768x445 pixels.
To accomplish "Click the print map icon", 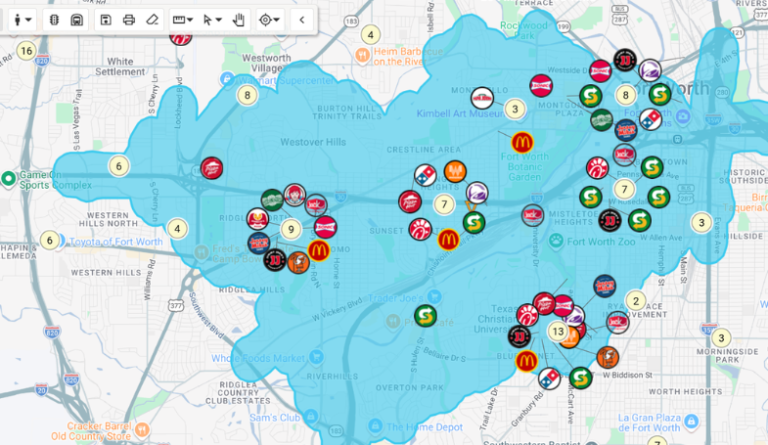I will tap(129, 20).
